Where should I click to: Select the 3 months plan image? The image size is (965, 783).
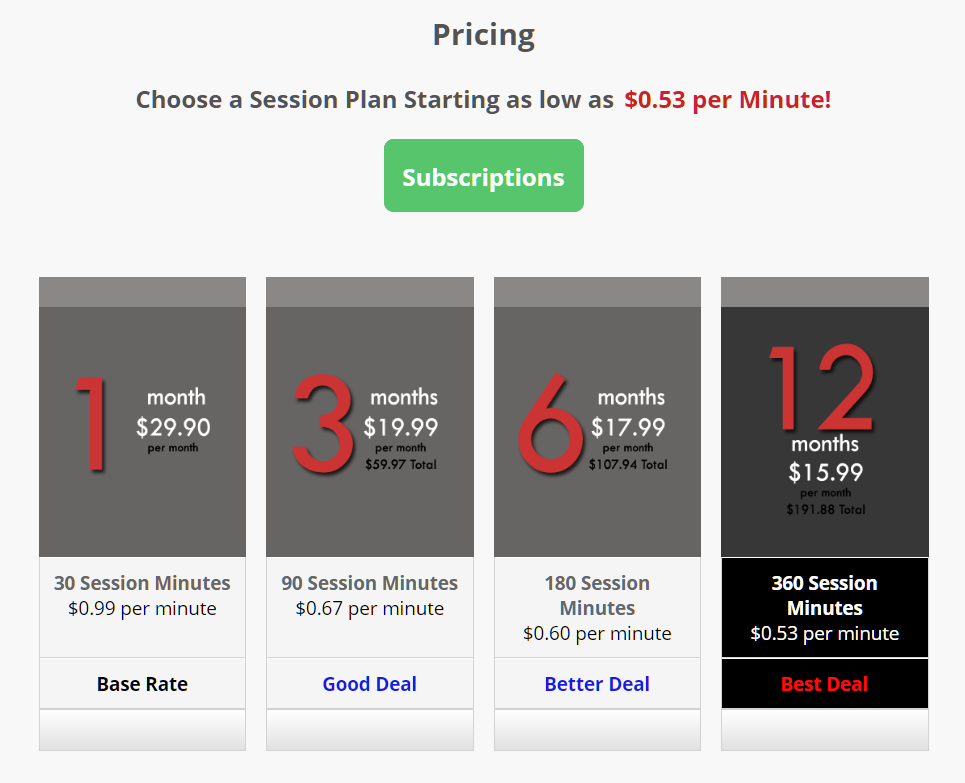(370, 417)
